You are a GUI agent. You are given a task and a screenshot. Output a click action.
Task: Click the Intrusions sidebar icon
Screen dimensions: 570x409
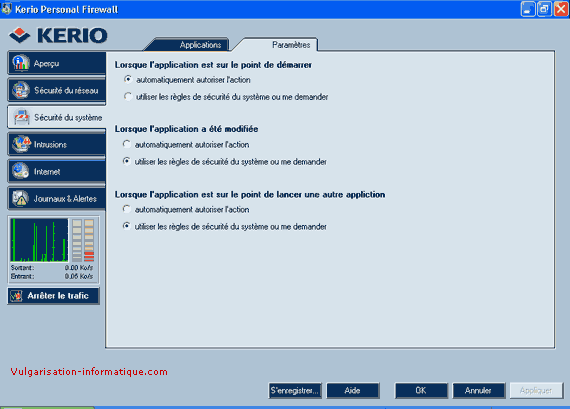pos(21,144)
